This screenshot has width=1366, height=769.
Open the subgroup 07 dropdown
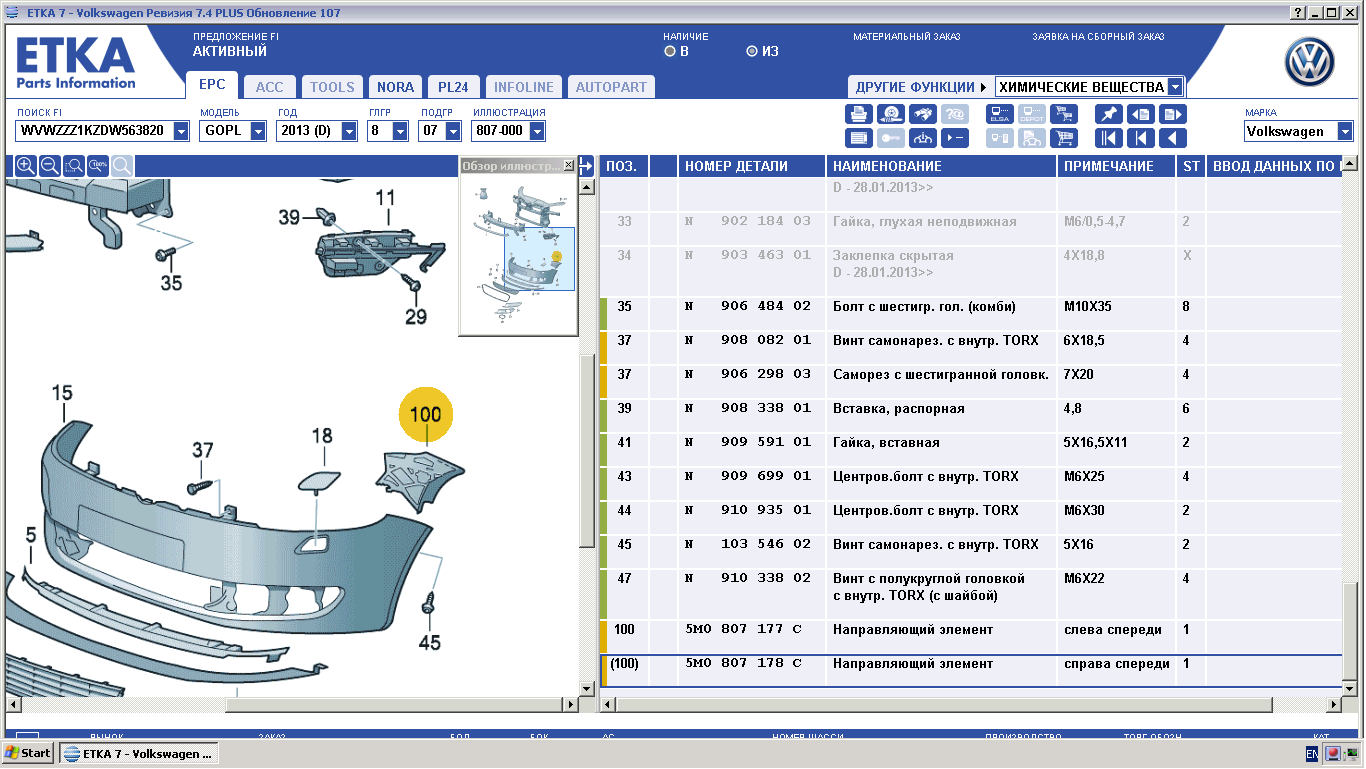[x=453, y=131]
